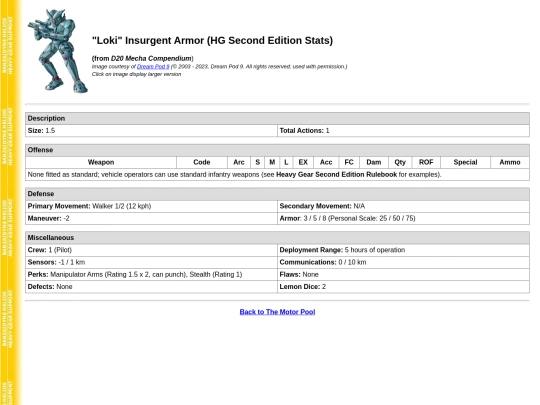Click the Description section header

277,118
